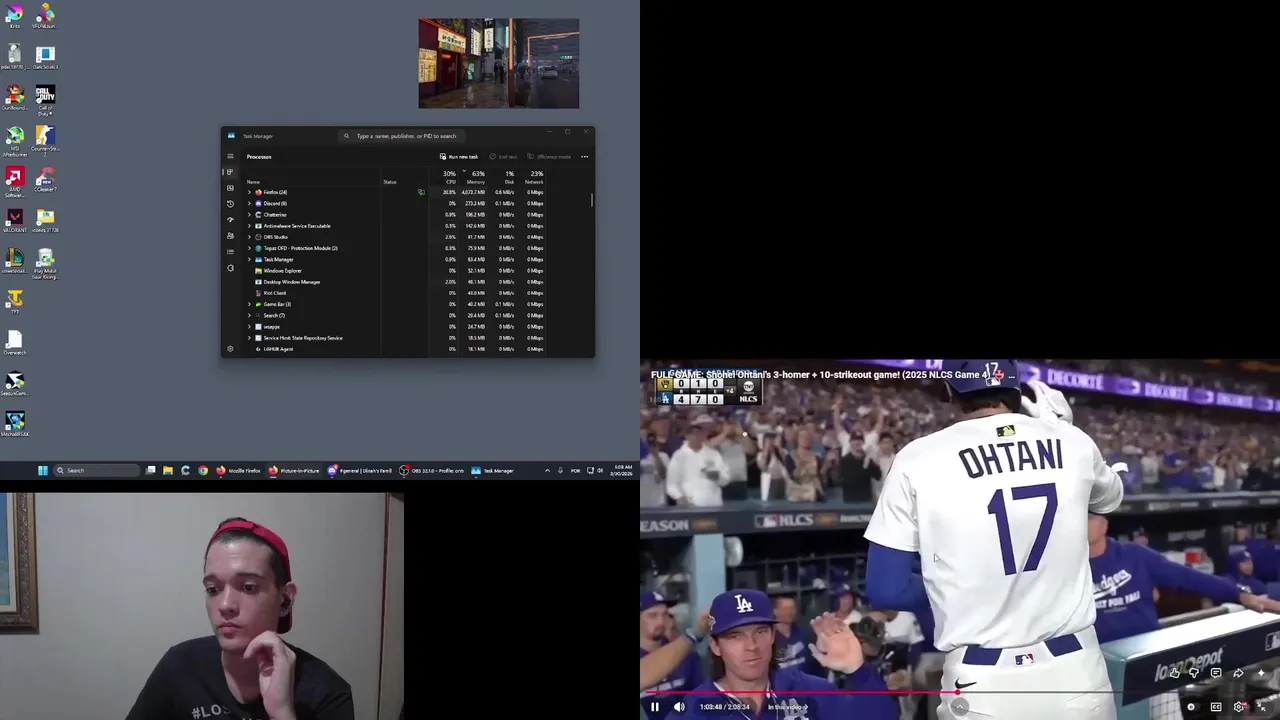Open YouTube video comments icon

1216,673
